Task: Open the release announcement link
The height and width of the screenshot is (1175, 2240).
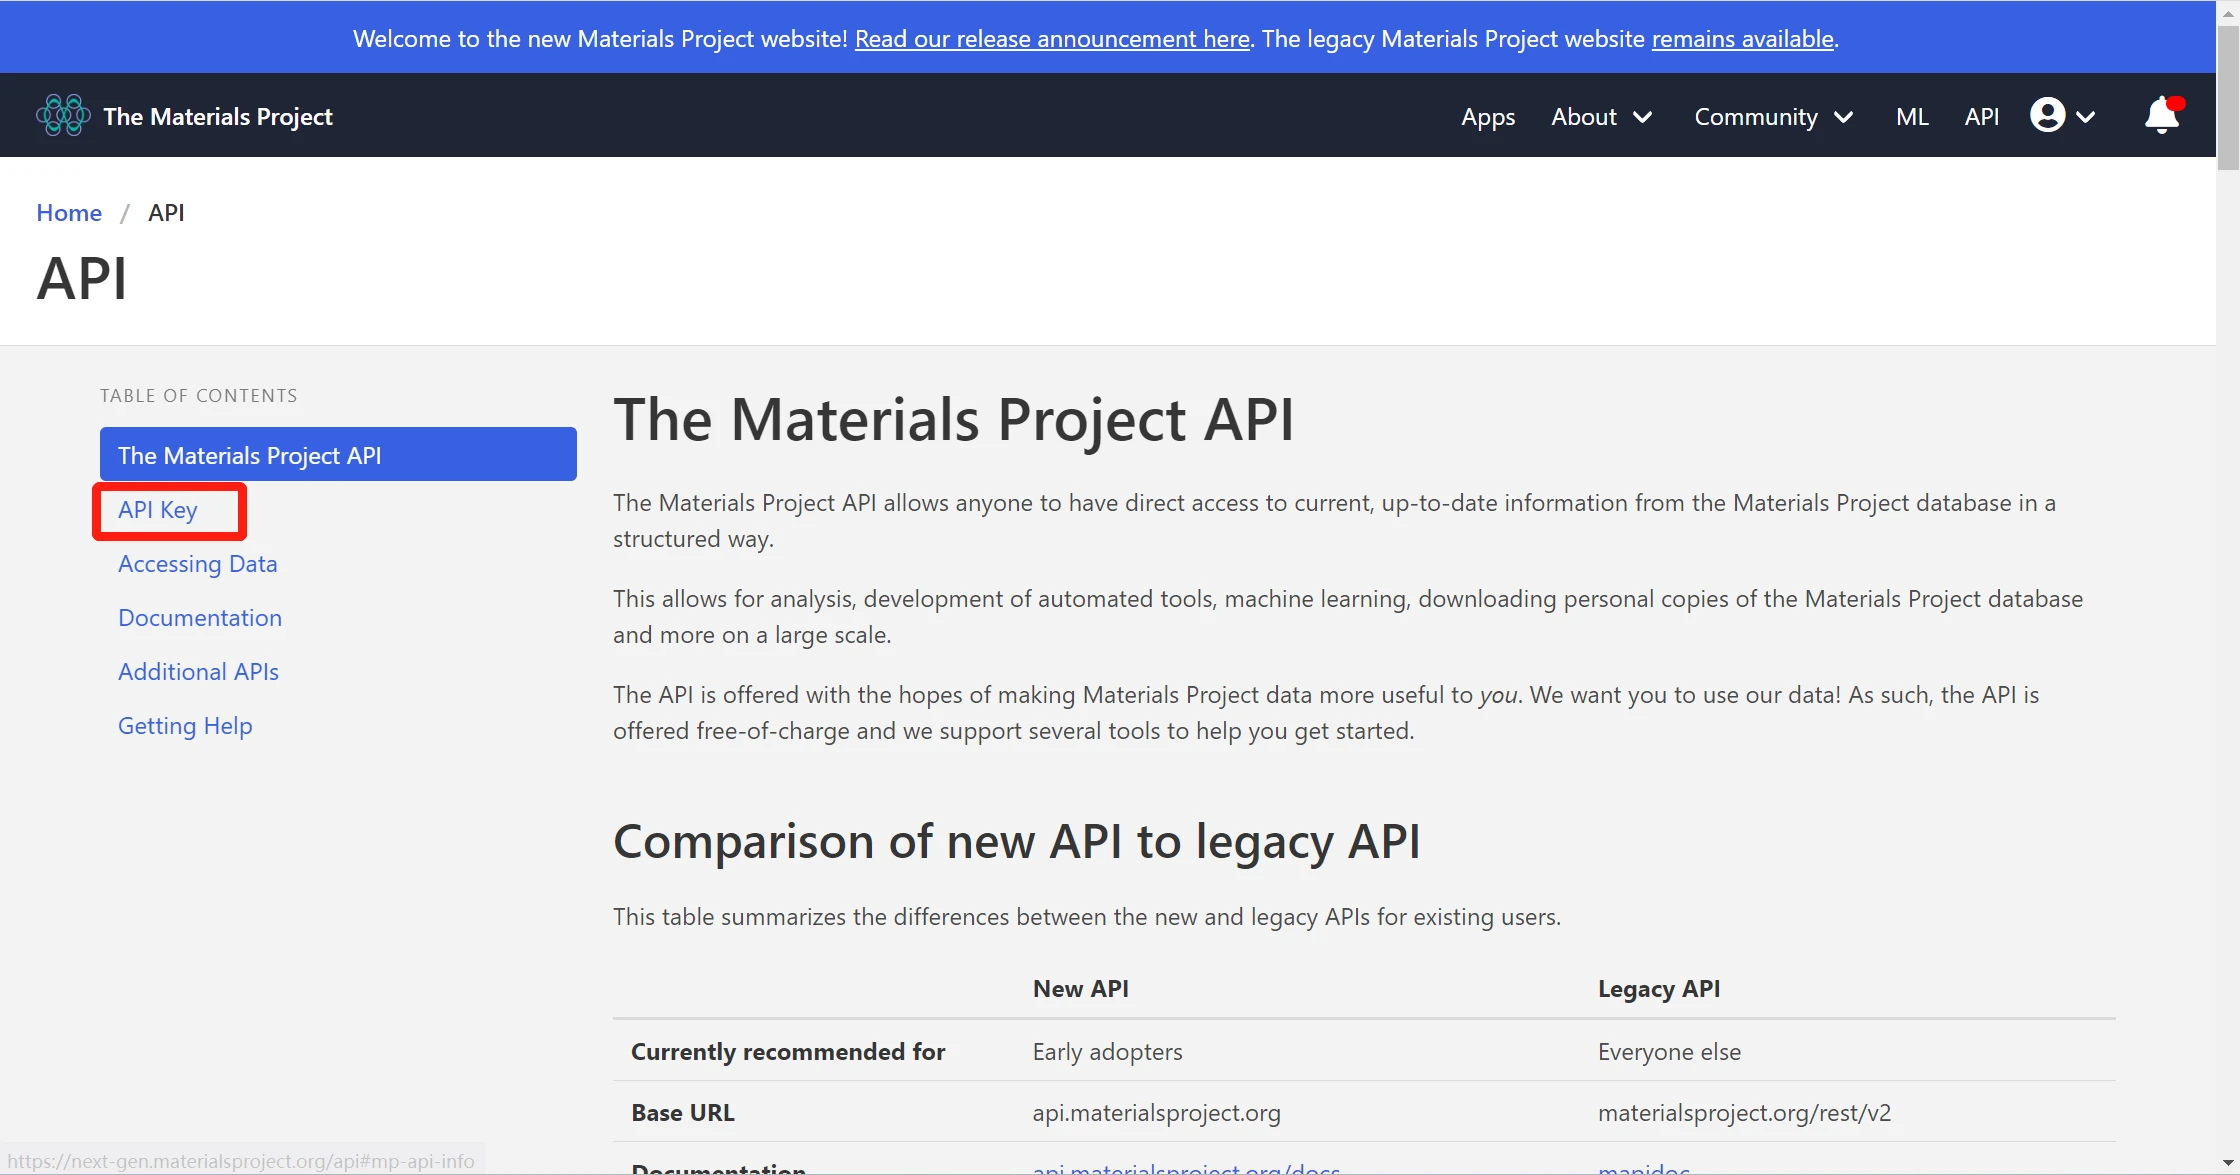Action: coord(1051,39)
